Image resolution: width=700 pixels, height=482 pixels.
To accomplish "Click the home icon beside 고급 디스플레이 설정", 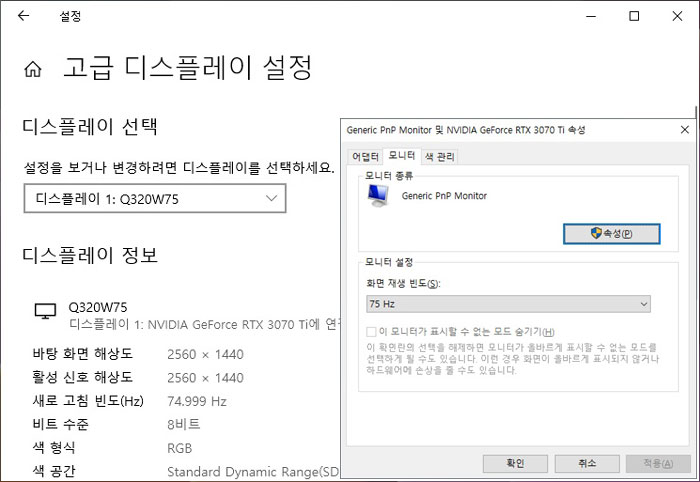I will coord(33,70).
